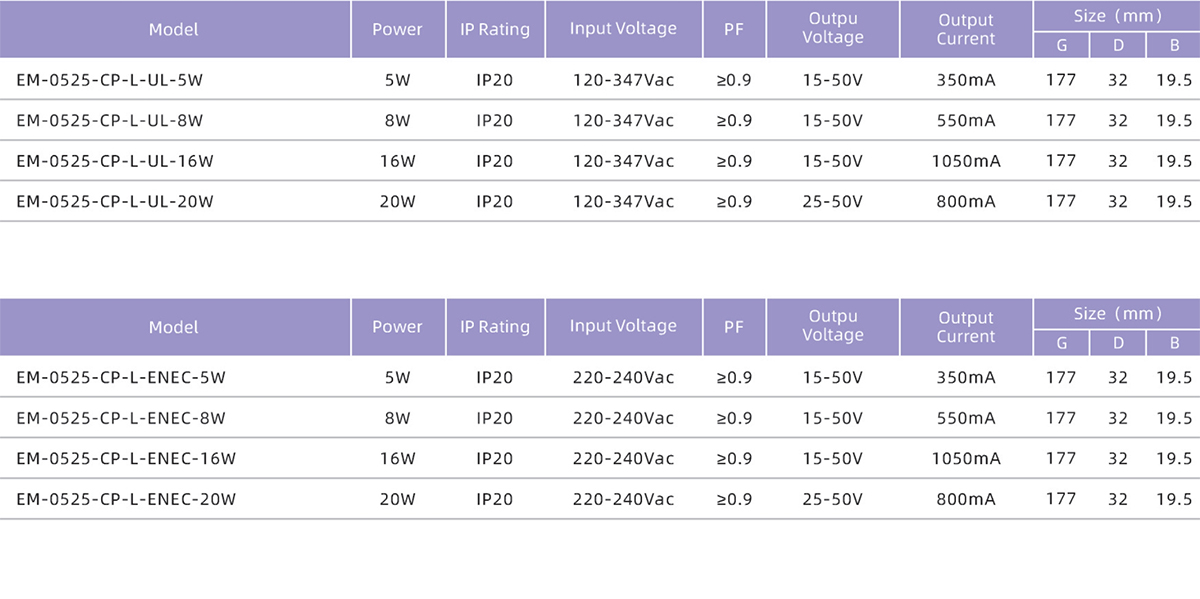
Task: Select model EM-0525-CP-L-ENEC-8W
Action: (121, 418)
